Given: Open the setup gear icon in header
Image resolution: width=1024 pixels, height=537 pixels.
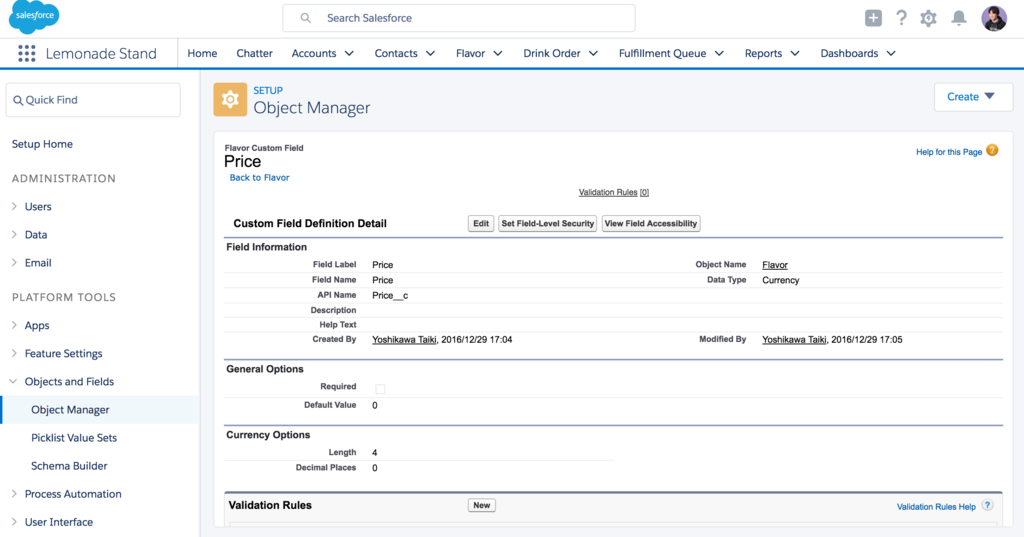Looking at the screenshot, I should (x=928, y=18).
